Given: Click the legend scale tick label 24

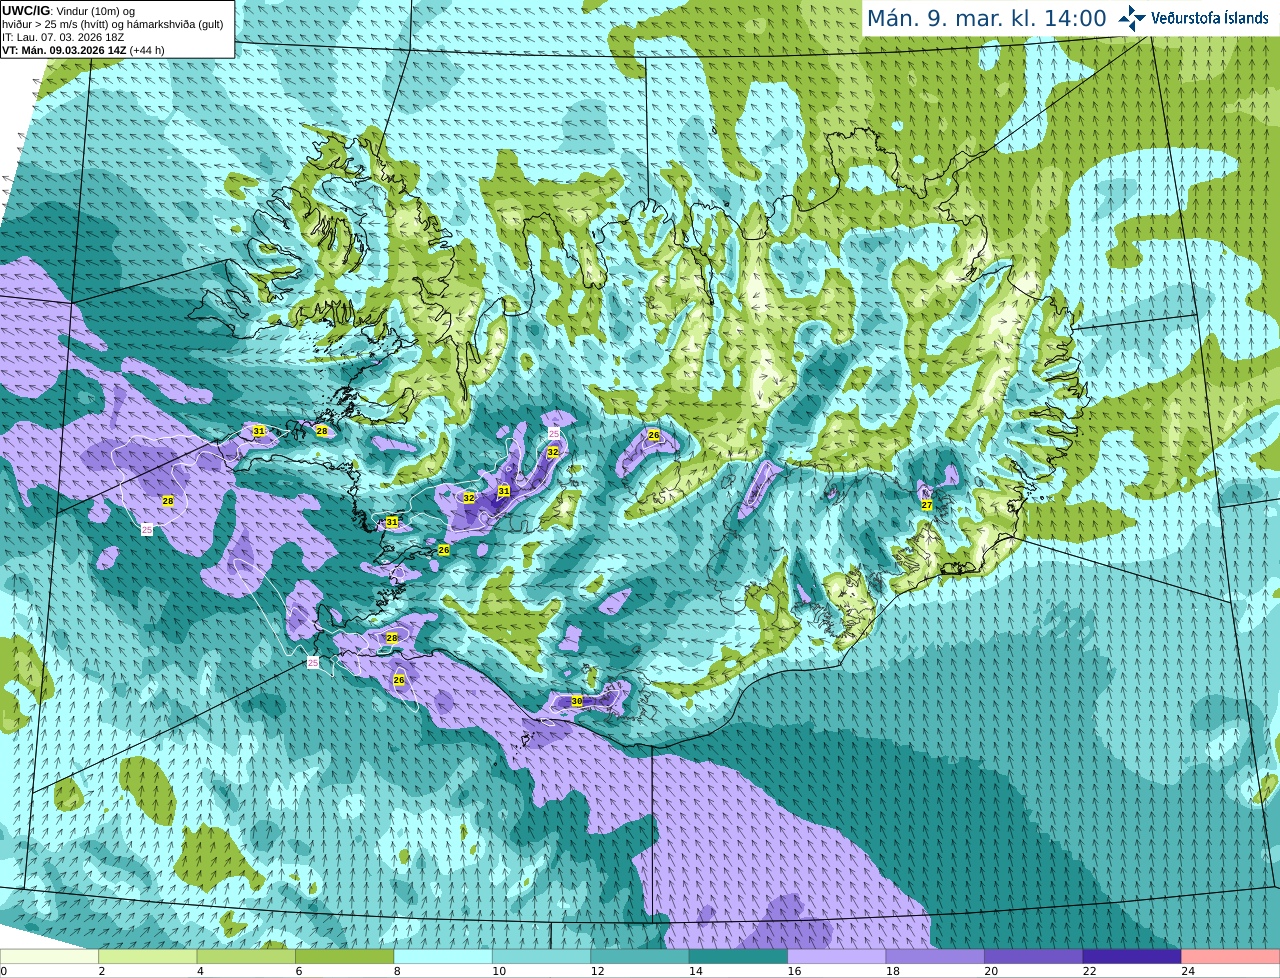Looking at the screenshot, I should point(1187,971).
